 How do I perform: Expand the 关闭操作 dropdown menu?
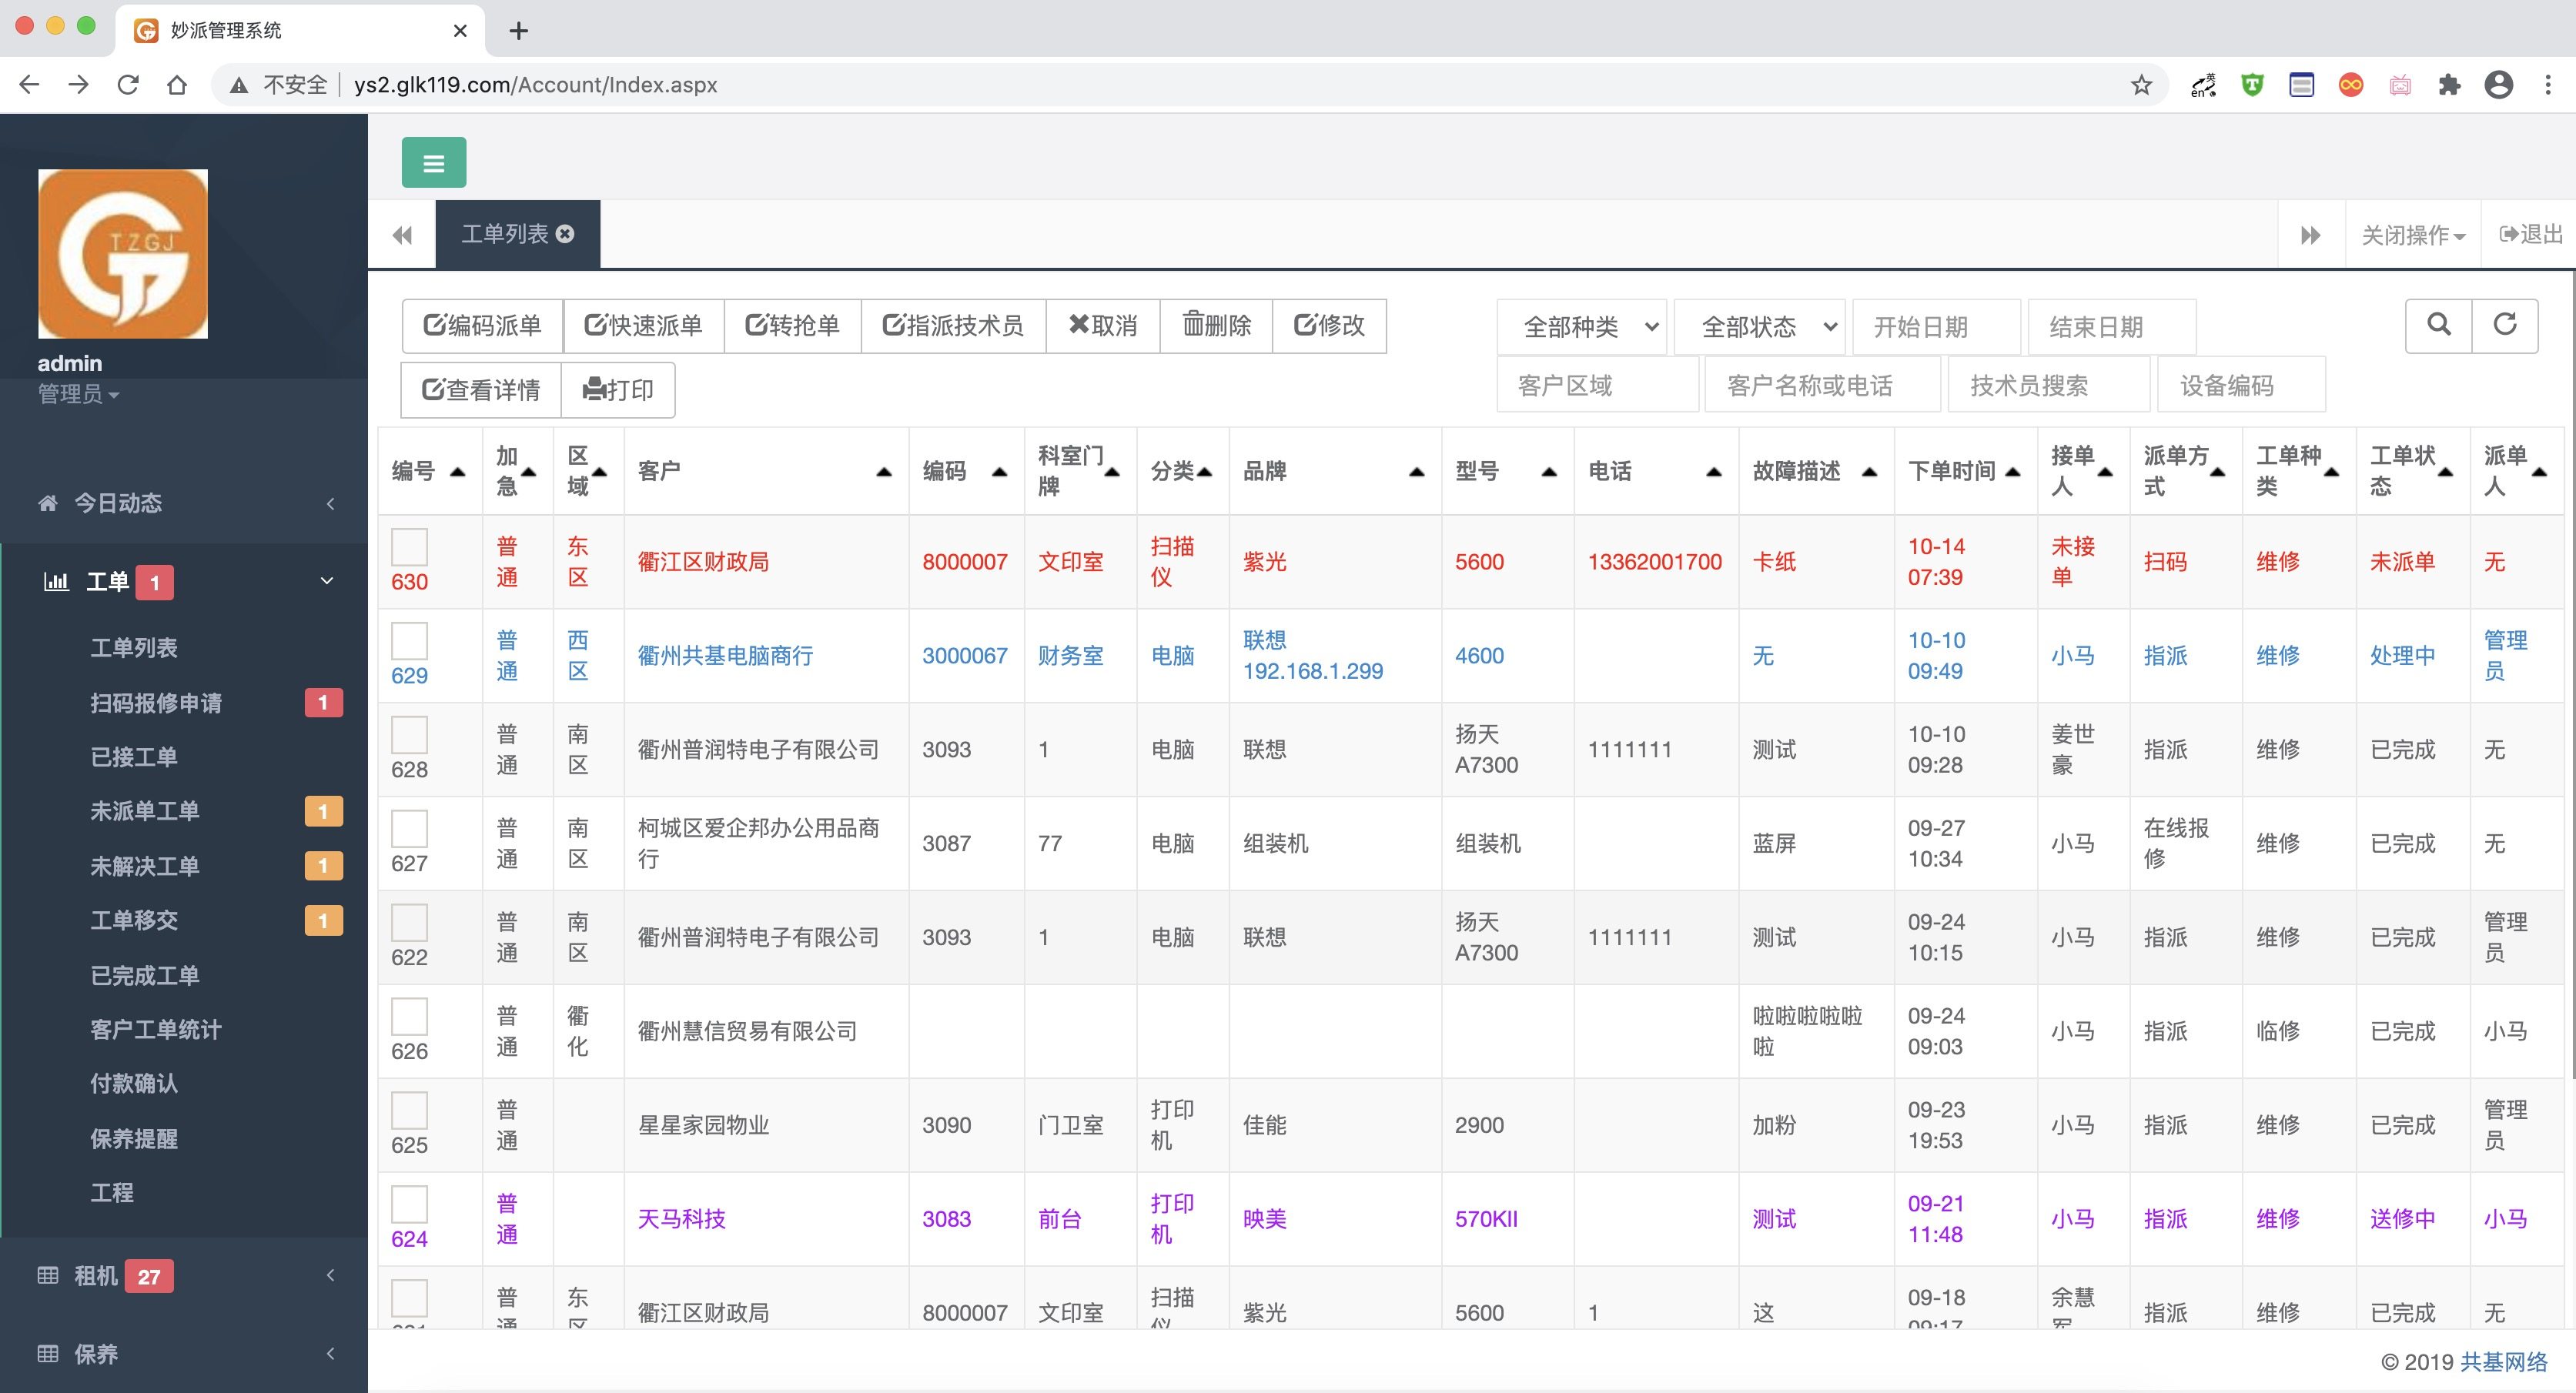(x=2412, y=235)
